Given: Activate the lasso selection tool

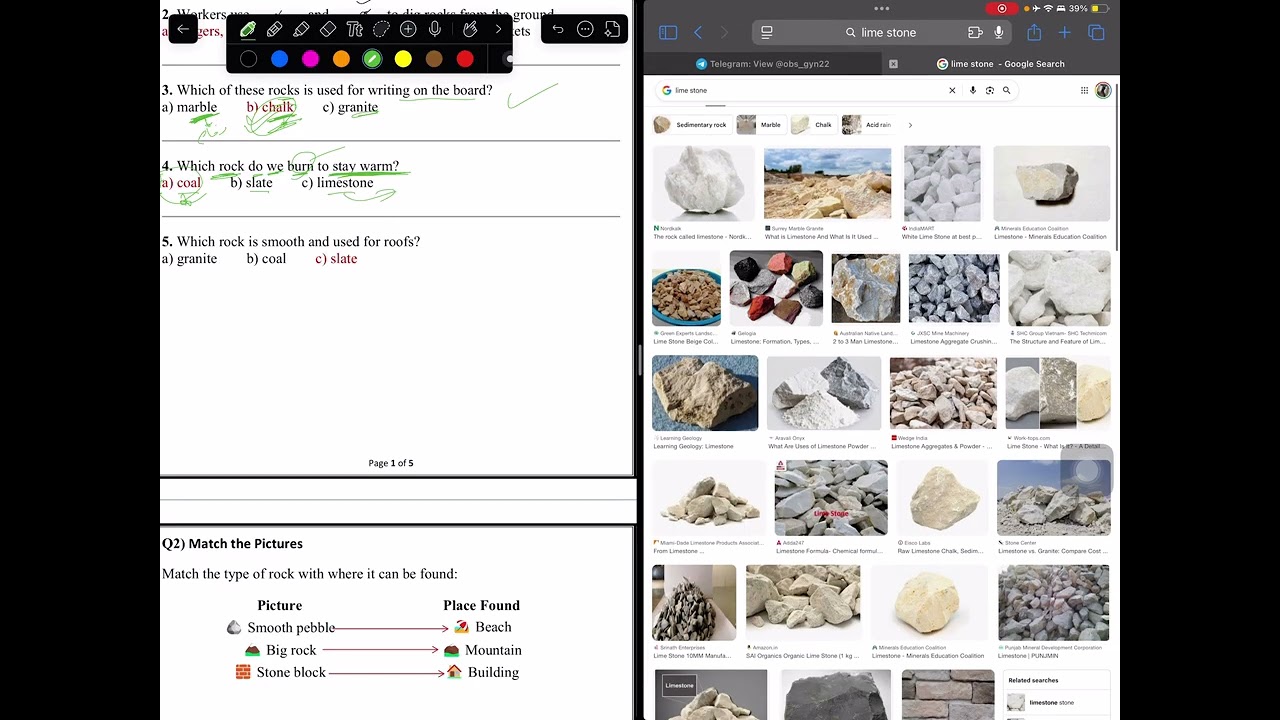Looking at the screenshot, I should pos(381,29).
